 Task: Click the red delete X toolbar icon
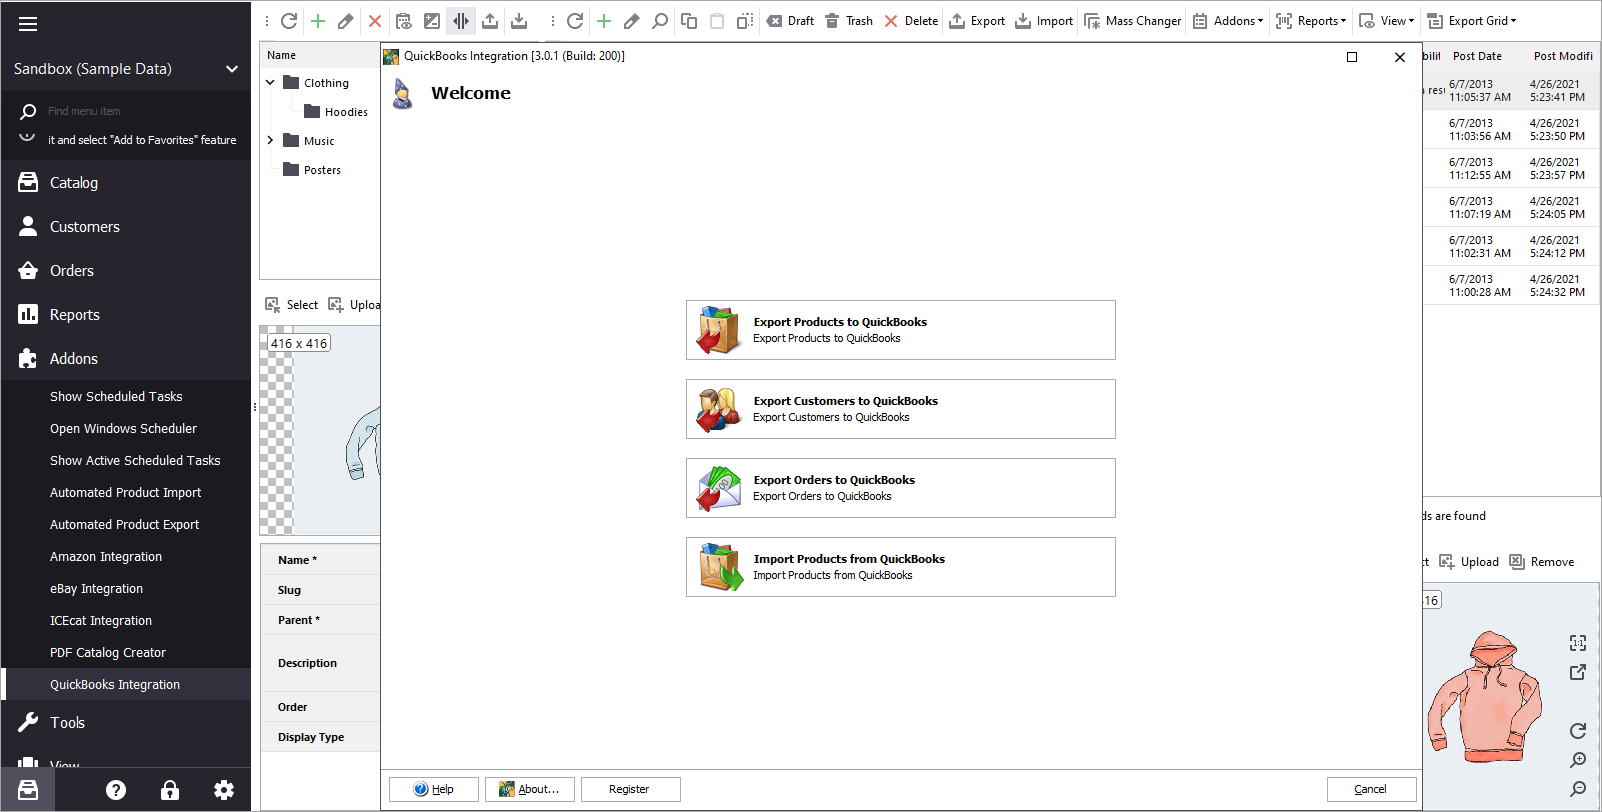375,21
